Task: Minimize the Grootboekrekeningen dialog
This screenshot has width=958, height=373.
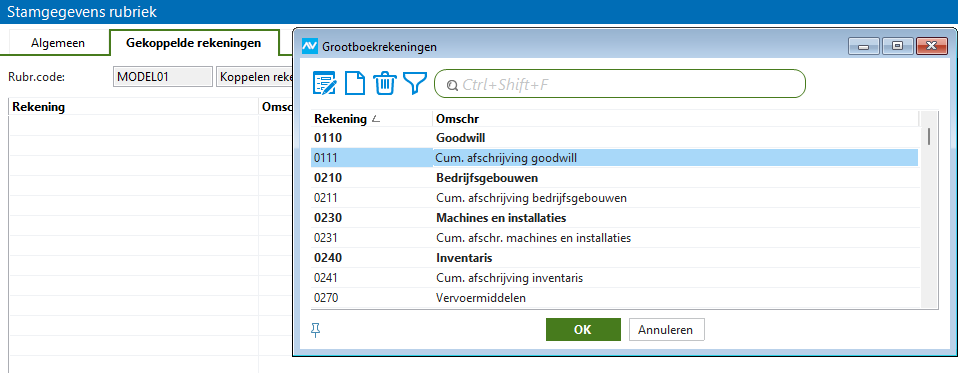Action: (x=863, y=46)
